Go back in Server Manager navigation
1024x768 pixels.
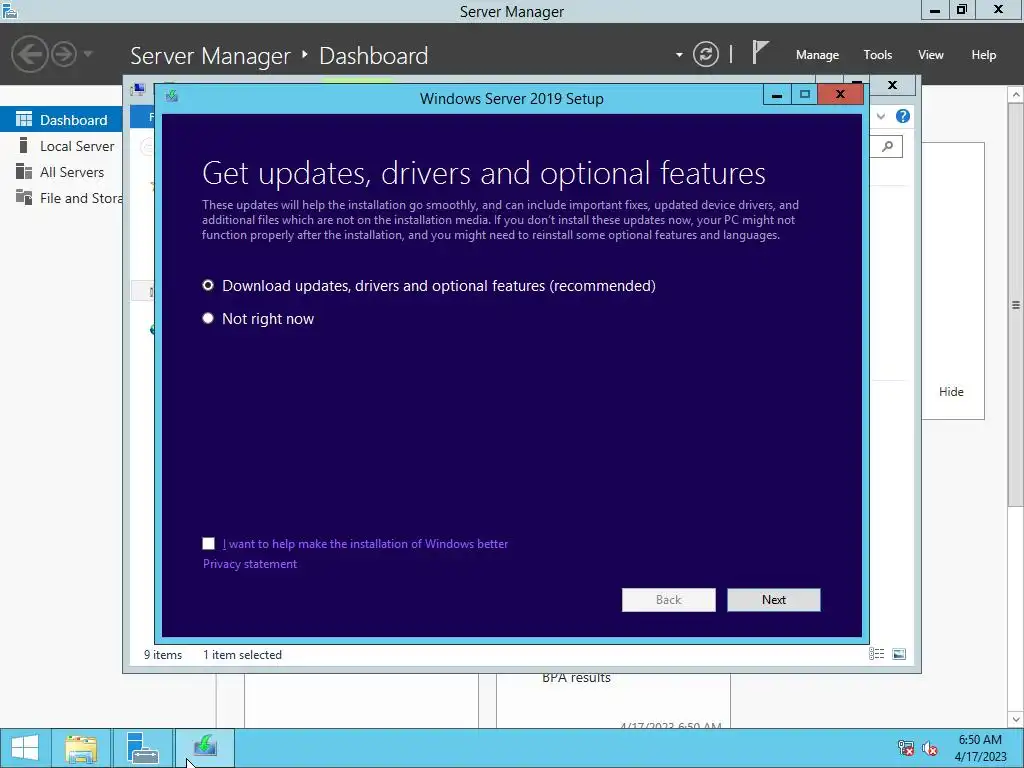coord(30,54)
